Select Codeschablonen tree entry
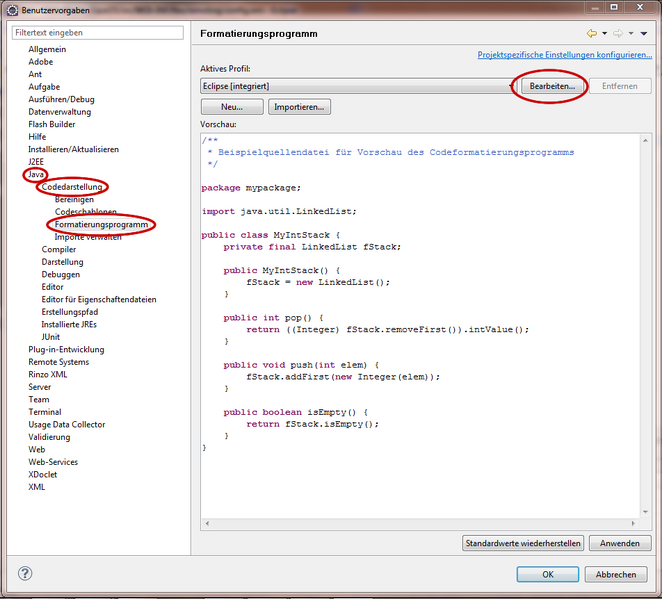 click(x=86, y=212)
